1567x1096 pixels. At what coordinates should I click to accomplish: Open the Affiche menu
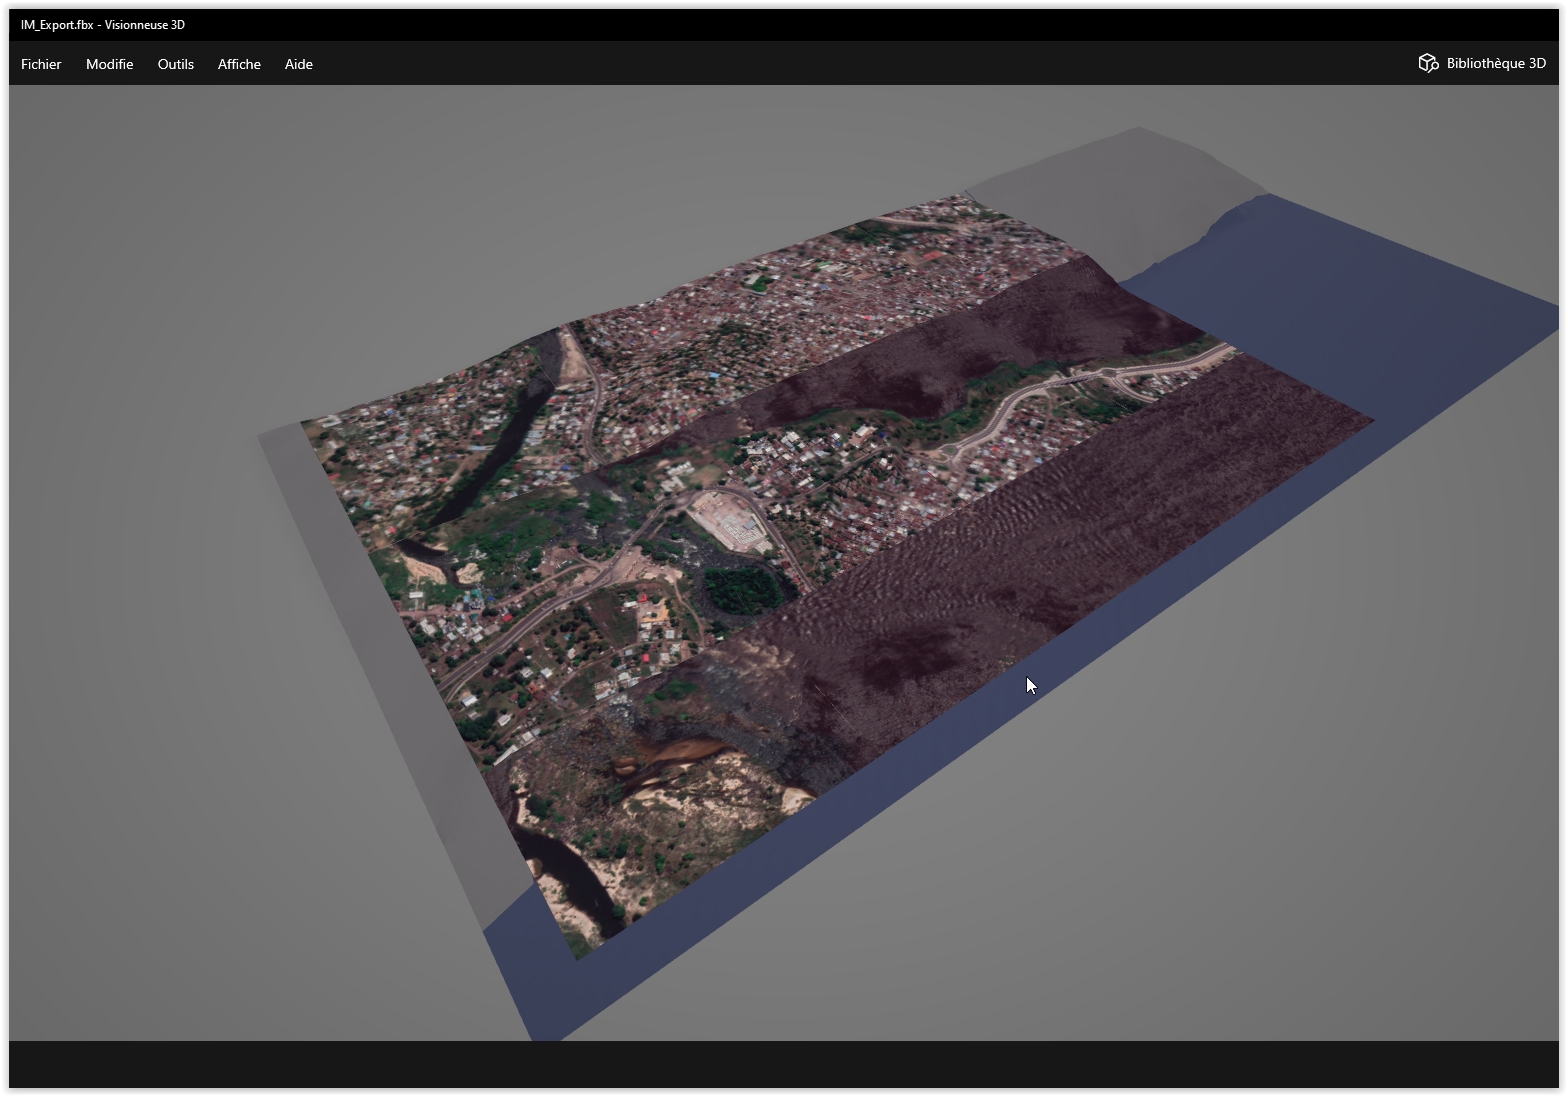(238, 64)
